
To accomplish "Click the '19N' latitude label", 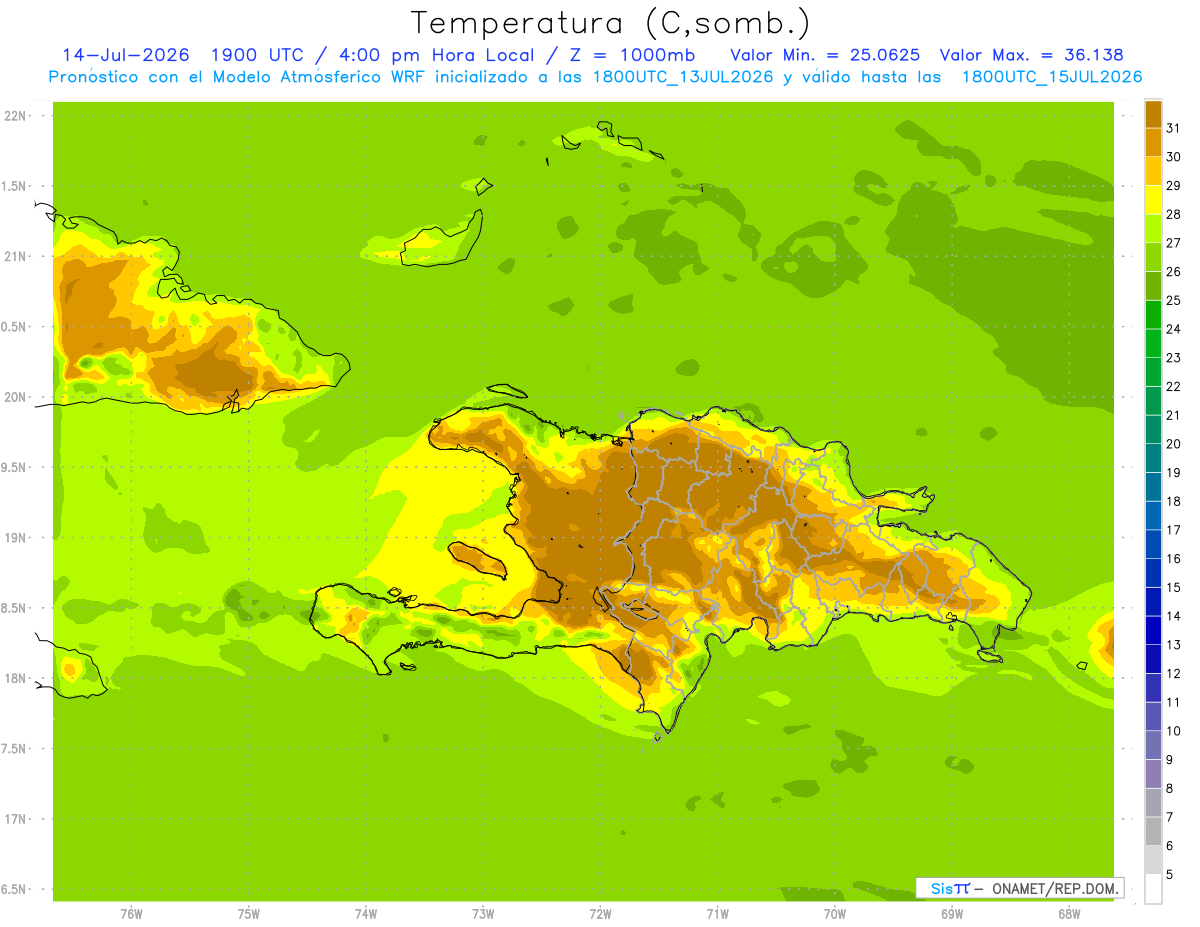I will (x=16, y=537).
